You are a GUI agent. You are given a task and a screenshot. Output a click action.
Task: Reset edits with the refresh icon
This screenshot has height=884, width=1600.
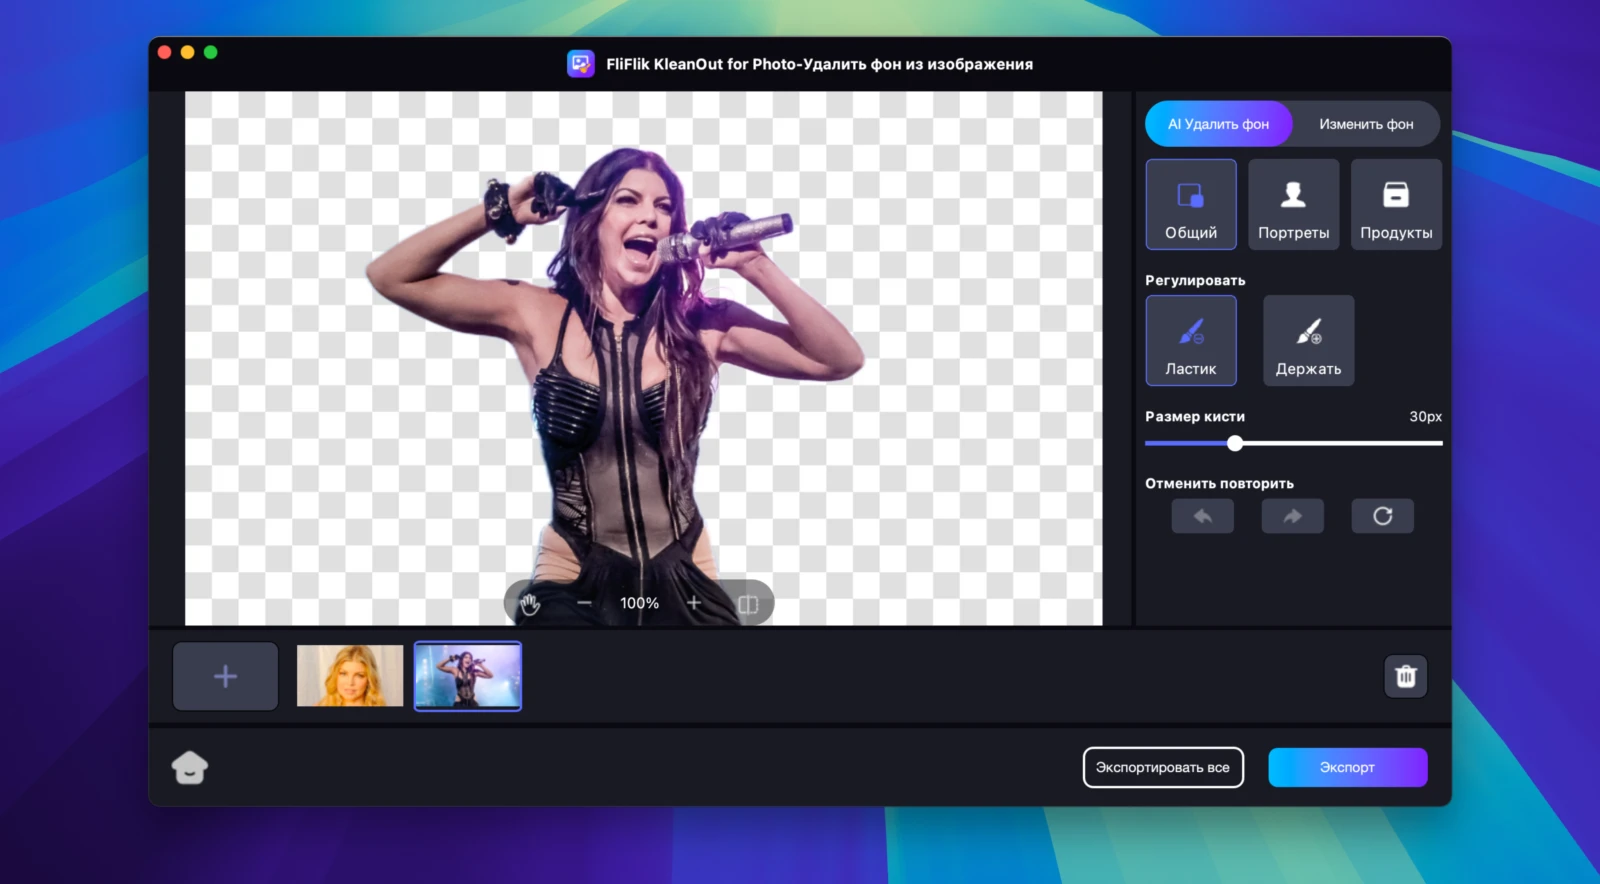pos(1382,516)
